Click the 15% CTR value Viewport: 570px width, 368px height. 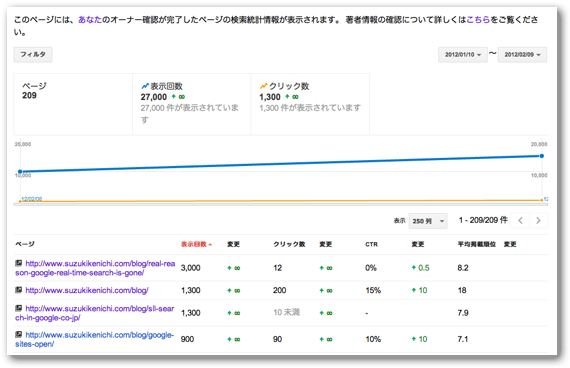[x=373, y=291]
